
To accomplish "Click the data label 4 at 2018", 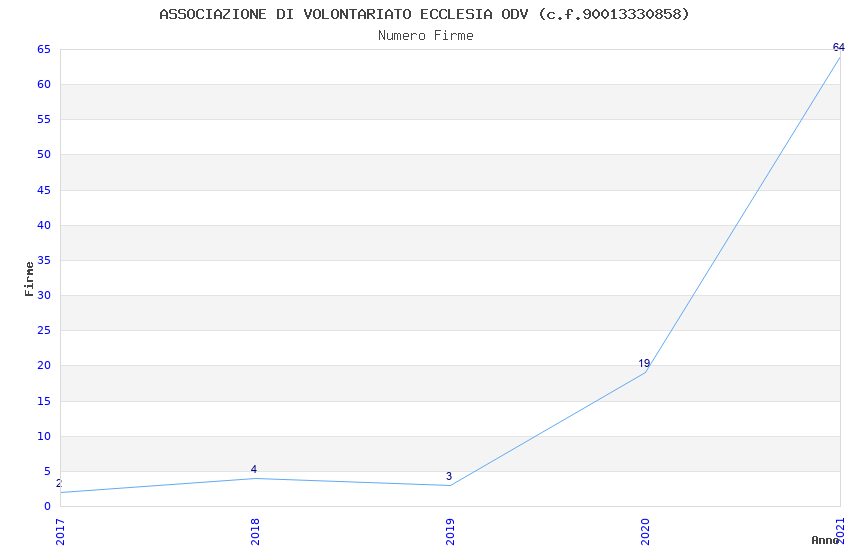I will (x=254, y=469).
